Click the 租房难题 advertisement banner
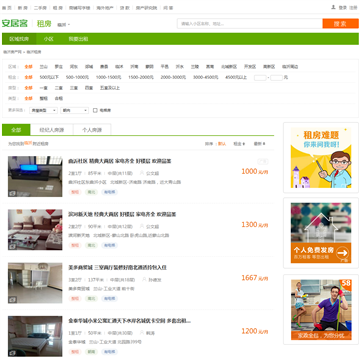 click(321, 157)
